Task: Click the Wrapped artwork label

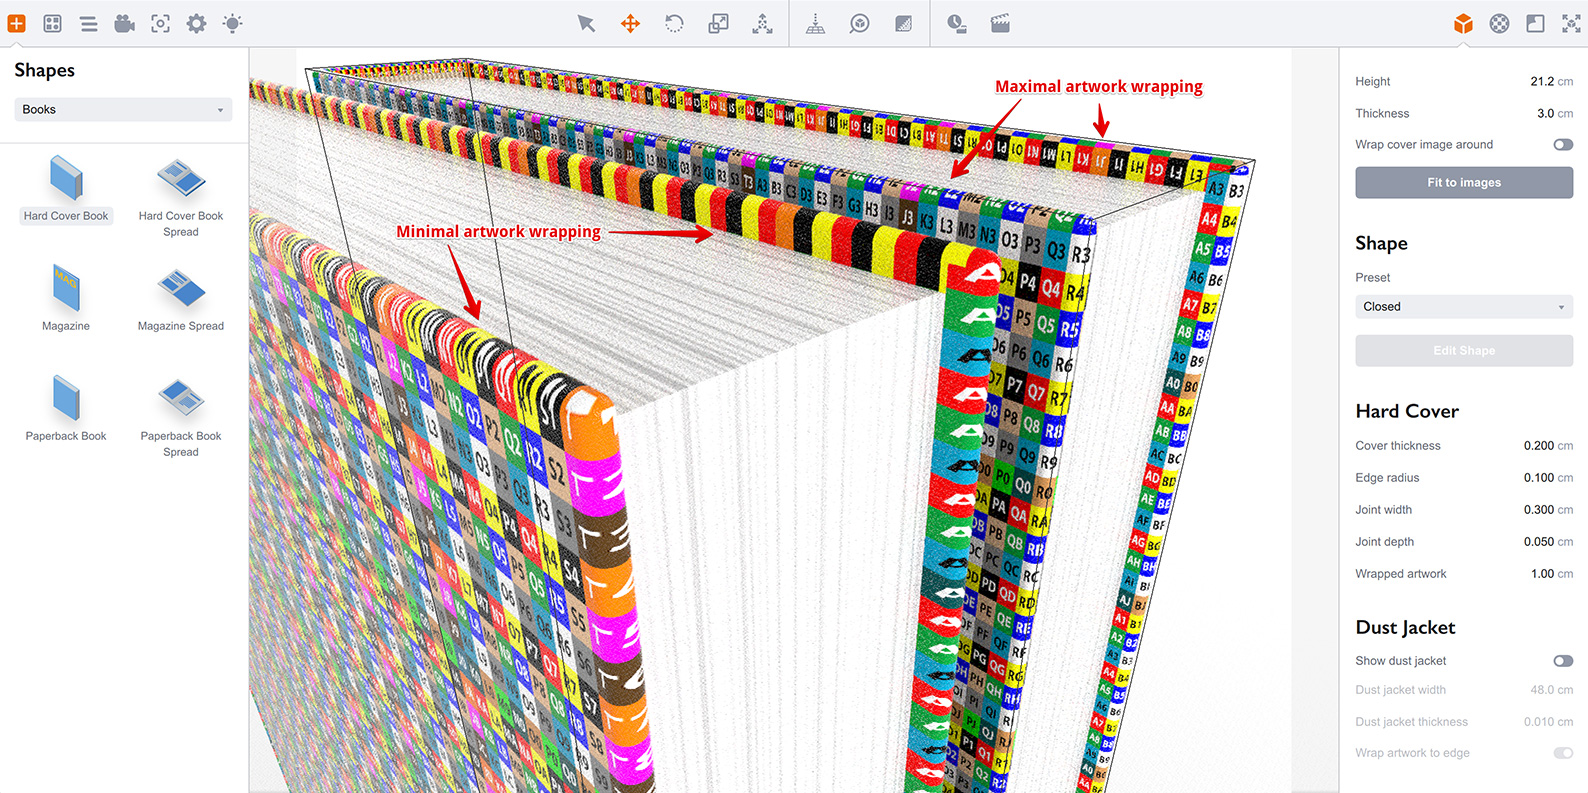Action: click(x=1401, y=574)
